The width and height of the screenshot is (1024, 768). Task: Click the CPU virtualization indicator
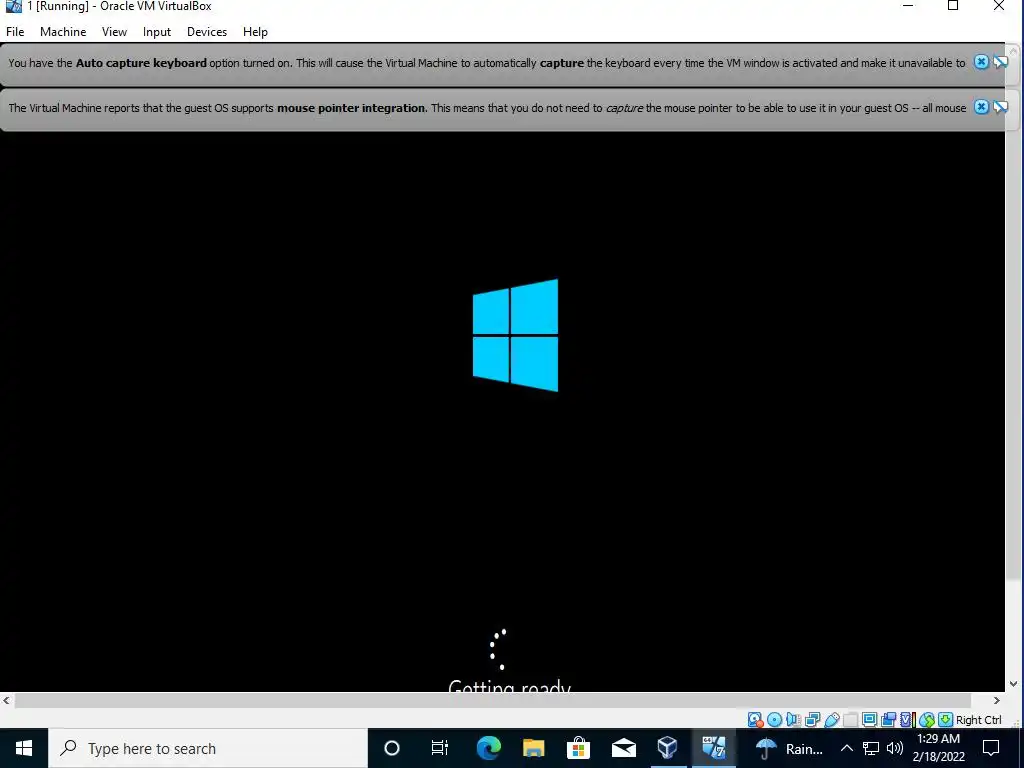click(x=908, y=720)
